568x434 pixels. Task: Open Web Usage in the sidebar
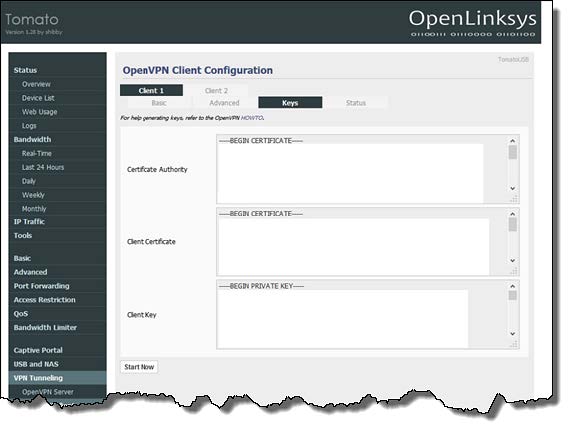coord(39,112)
